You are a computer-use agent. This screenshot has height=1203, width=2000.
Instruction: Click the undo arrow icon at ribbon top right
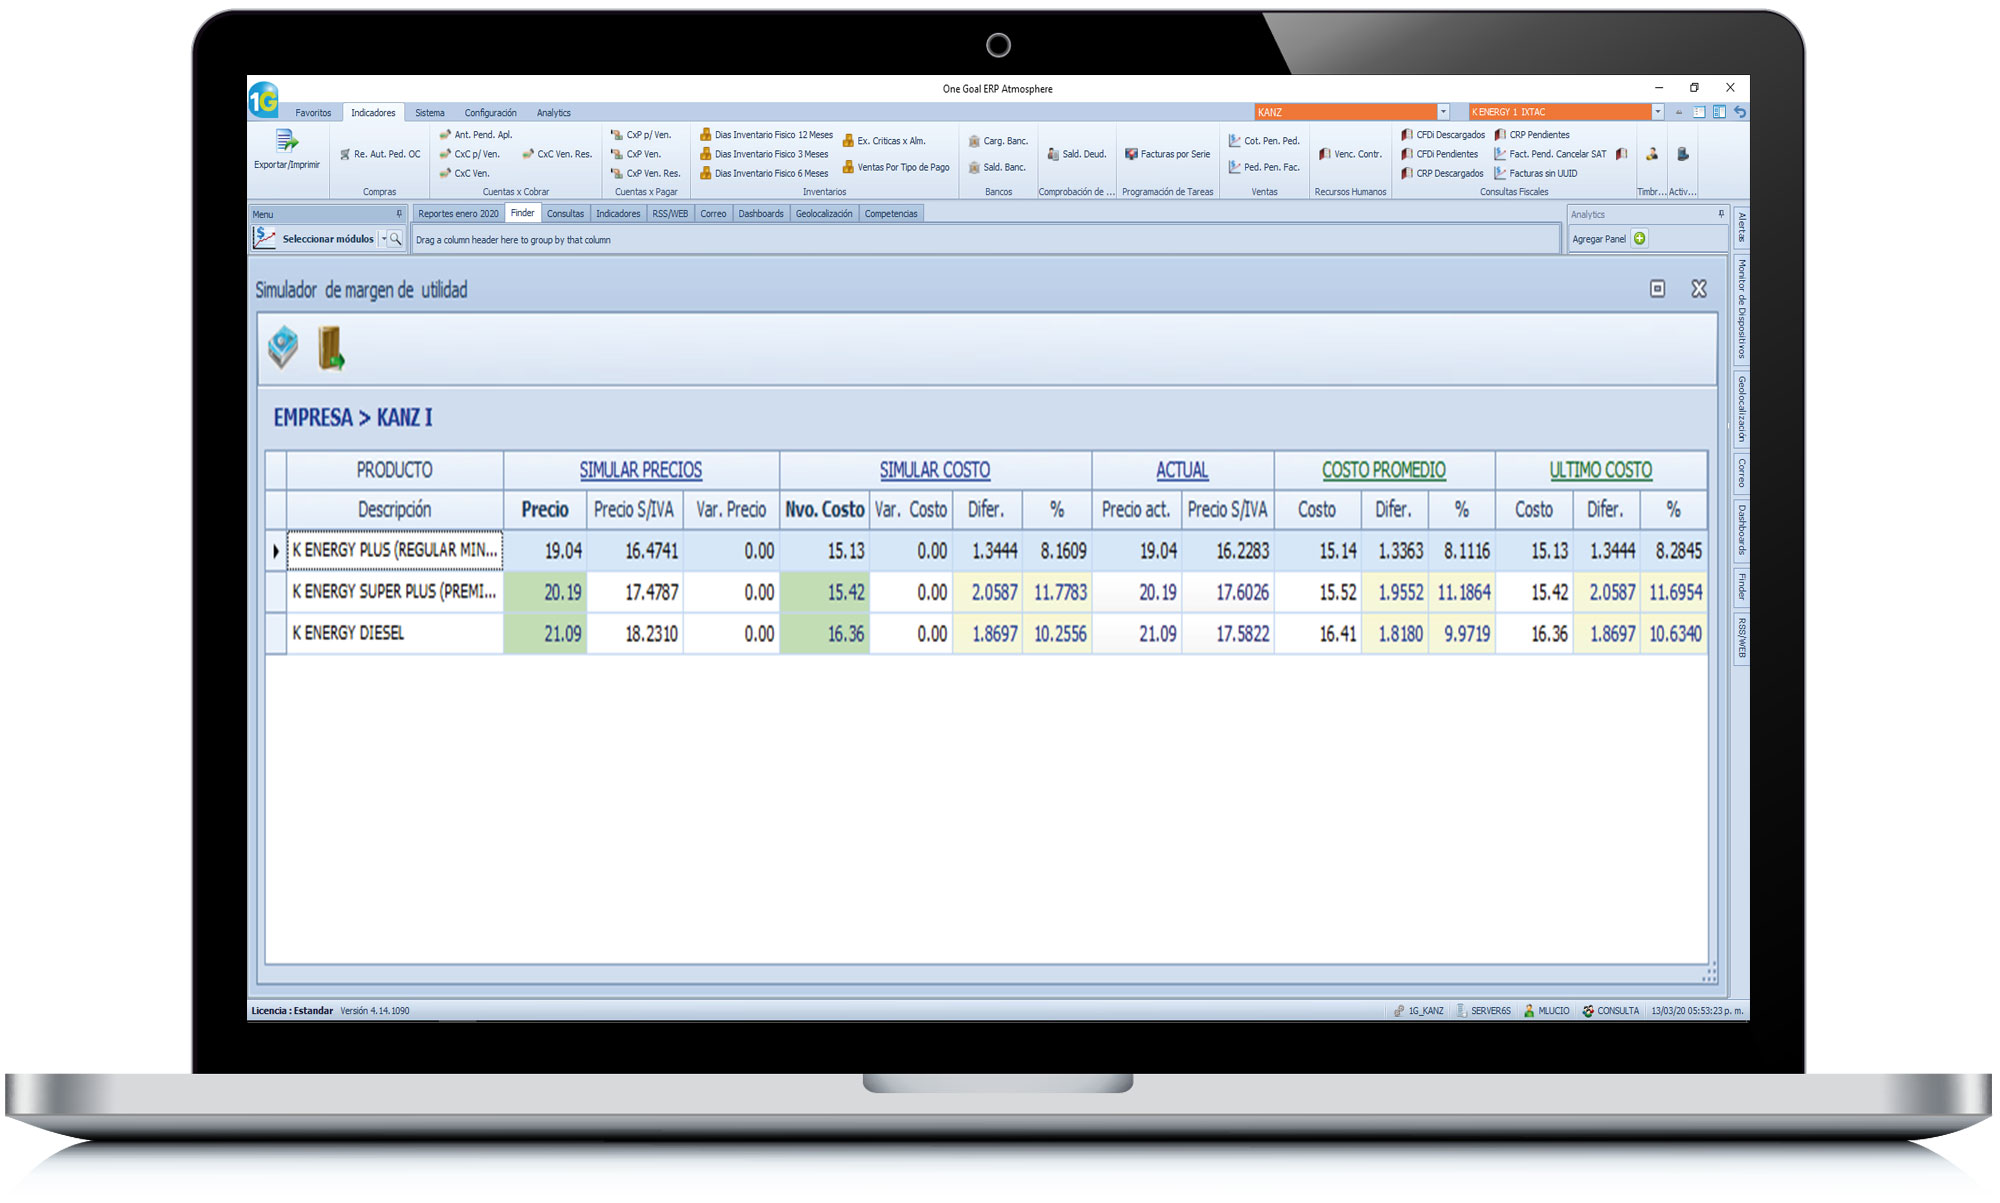(x=1740, y=112)
